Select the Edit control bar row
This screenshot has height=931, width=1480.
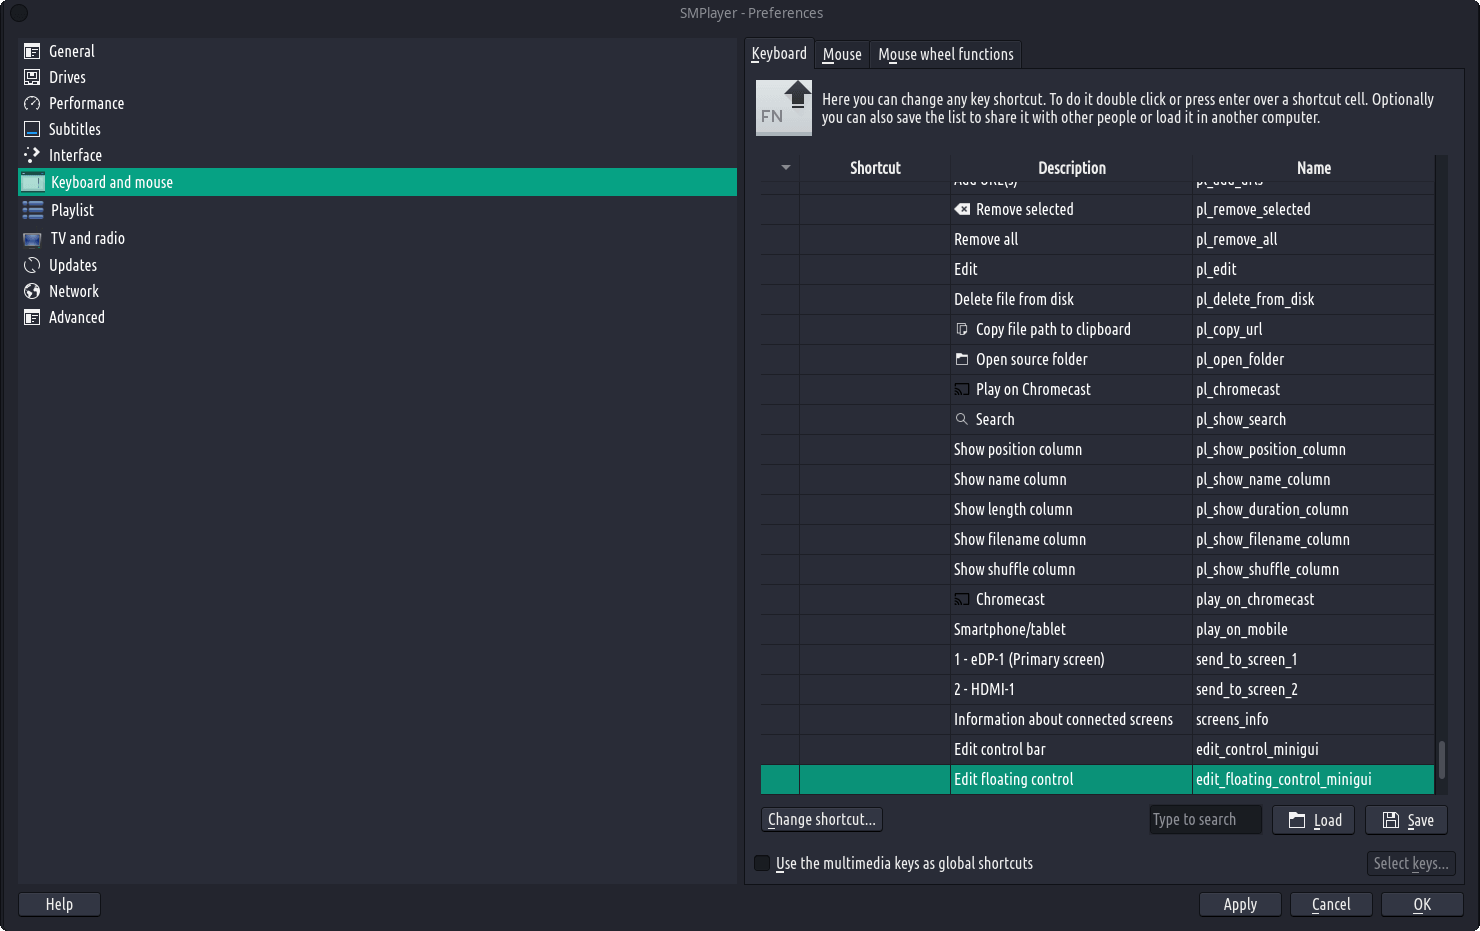click(1097, 749)
